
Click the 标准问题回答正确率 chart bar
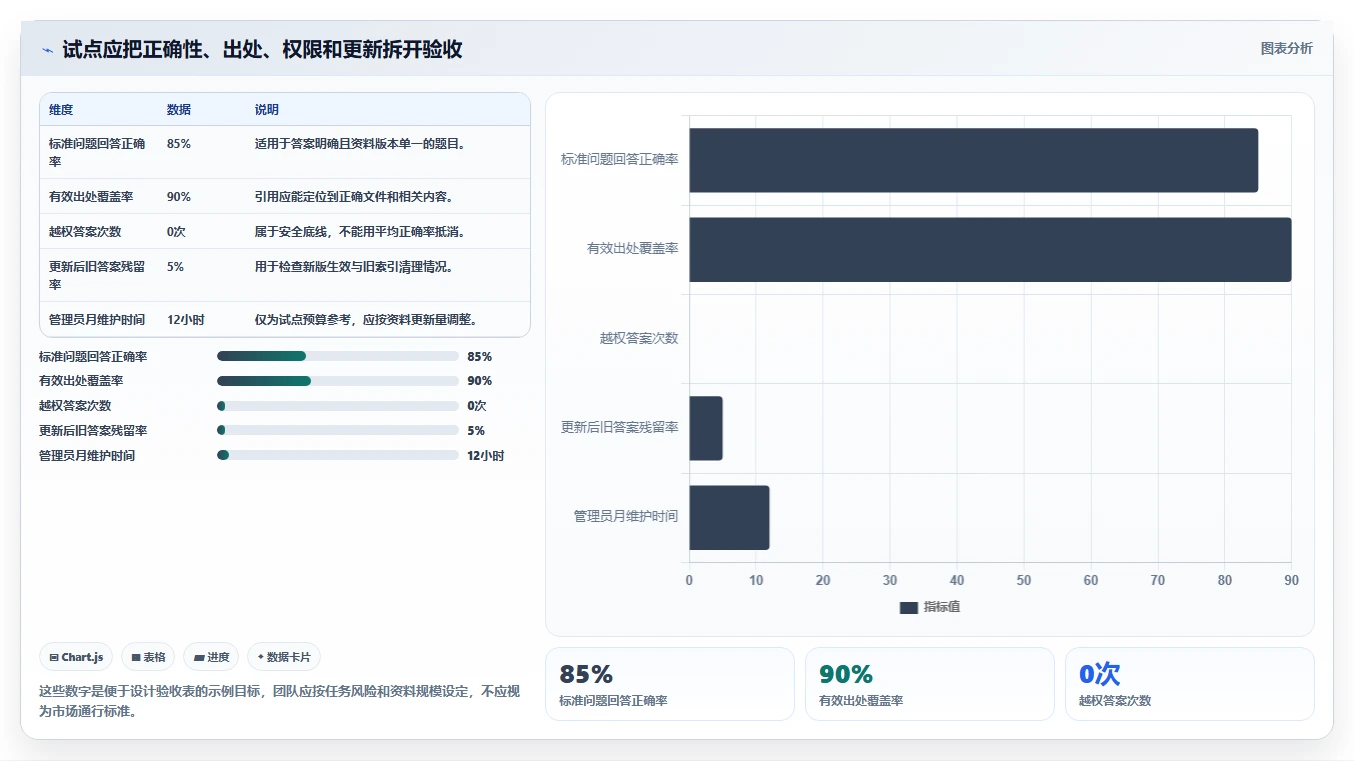point(973,160)
